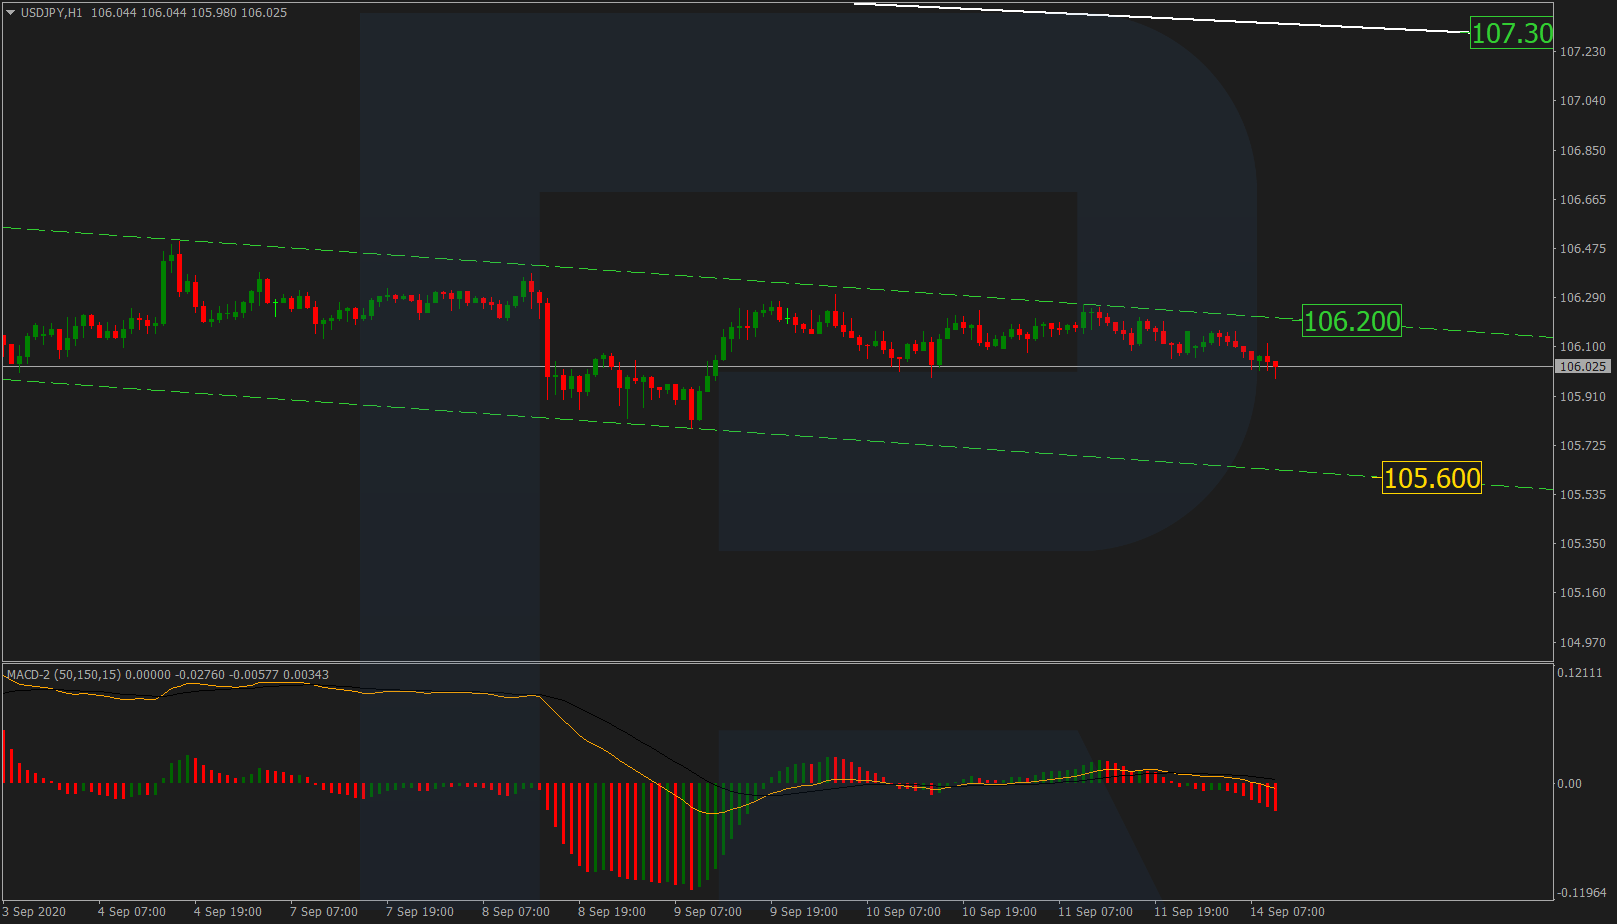Image resolution: width=1617 pixels, height=924 pixels.
Task: Click the 106.850 price scale value
Action: (1583, 151)
